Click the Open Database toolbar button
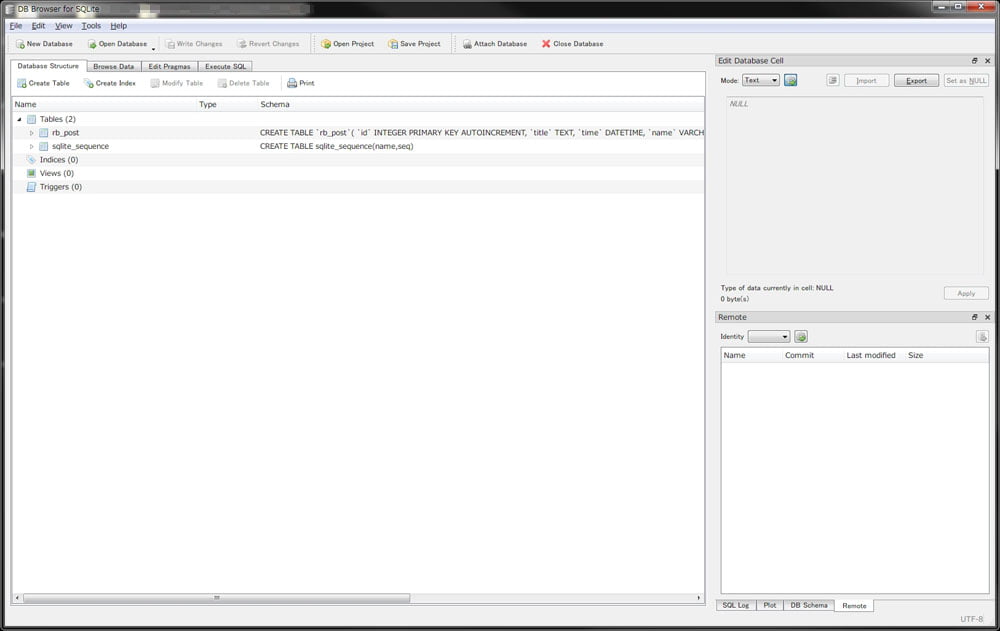This screenshot has height=631, width=1000. coord(117,44)
